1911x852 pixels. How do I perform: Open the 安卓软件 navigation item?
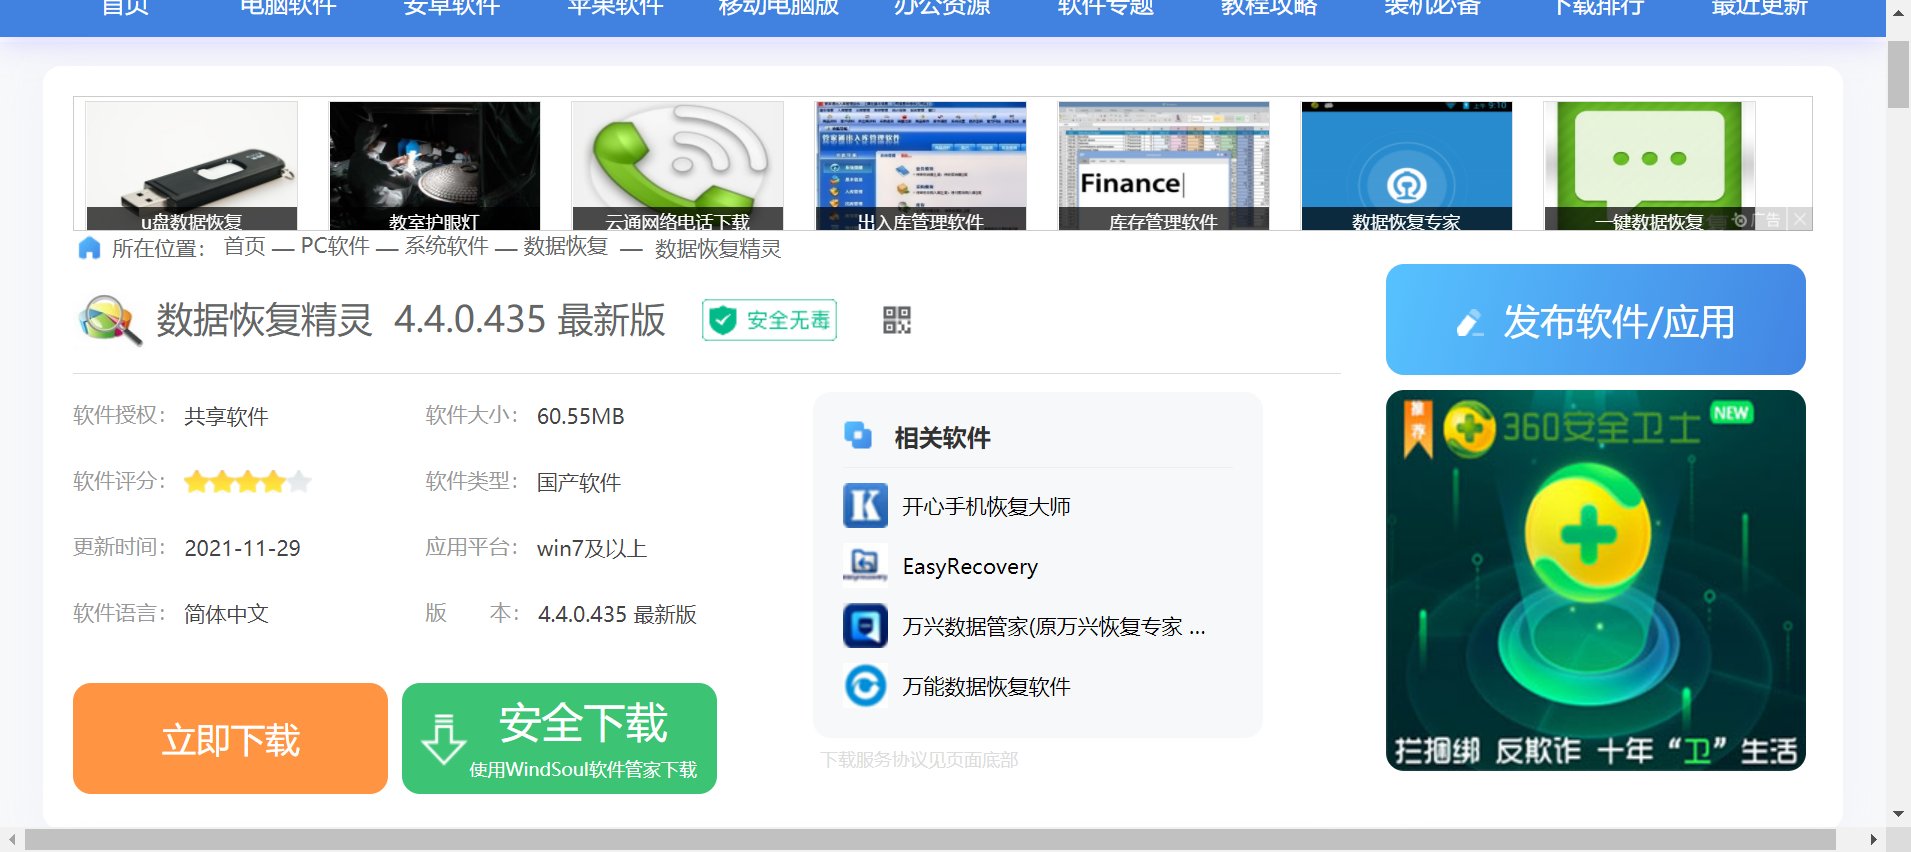(x=452, y=8)
